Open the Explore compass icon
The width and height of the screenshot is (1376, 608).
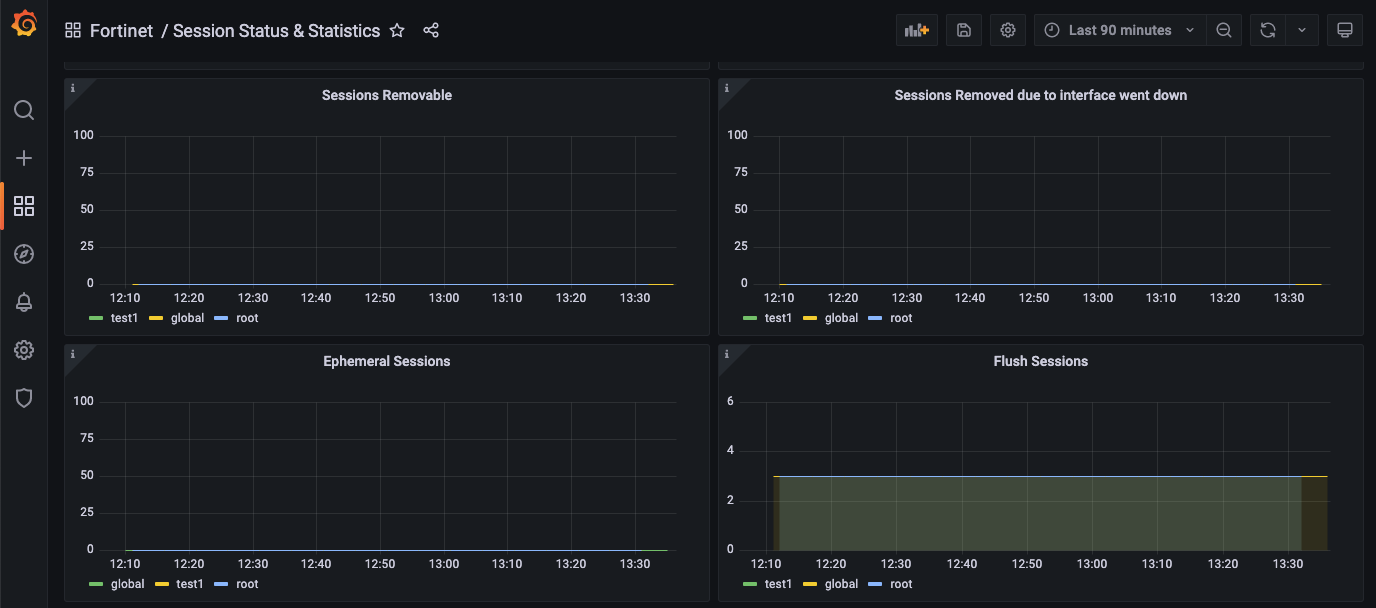point(24,254)
